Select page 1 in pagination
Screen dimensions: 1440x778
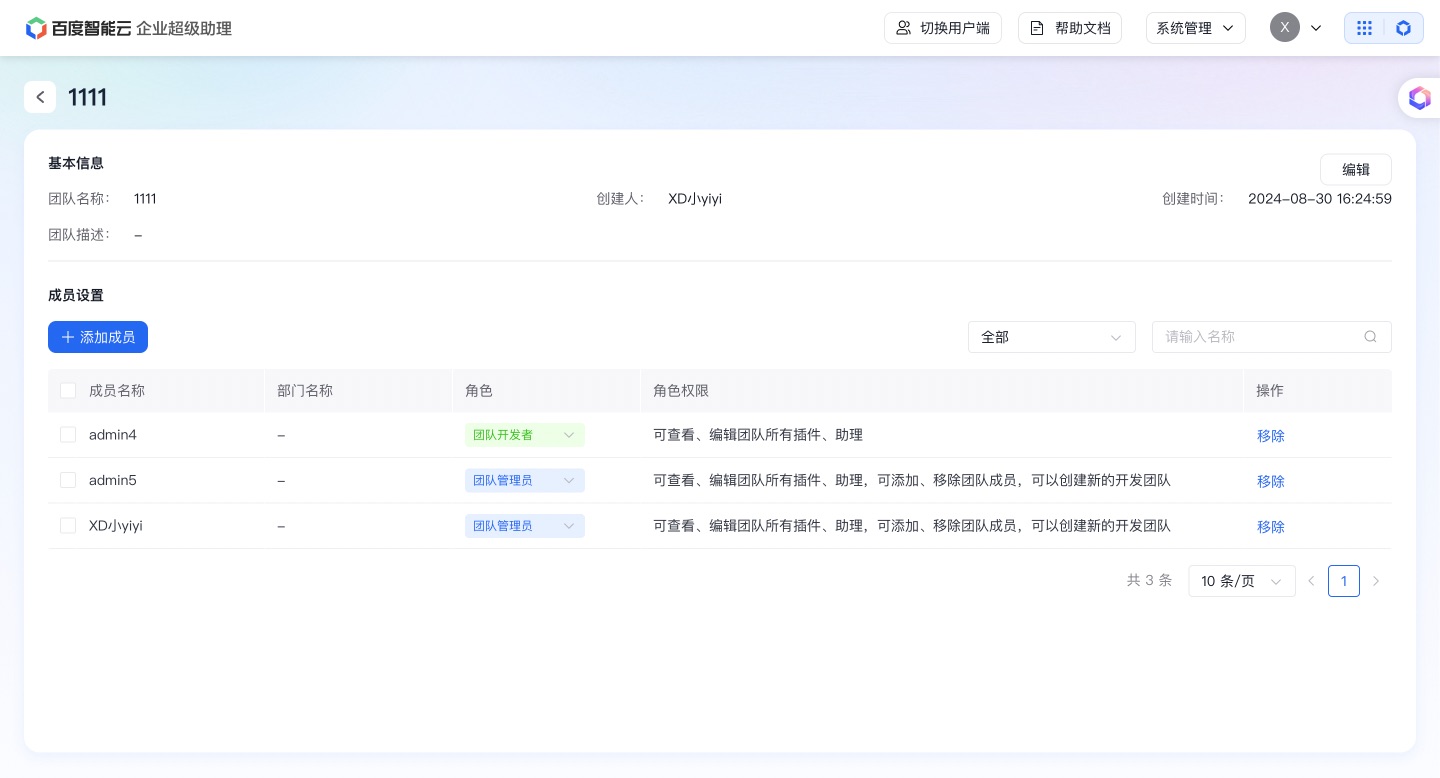(x=1344, y=581)
